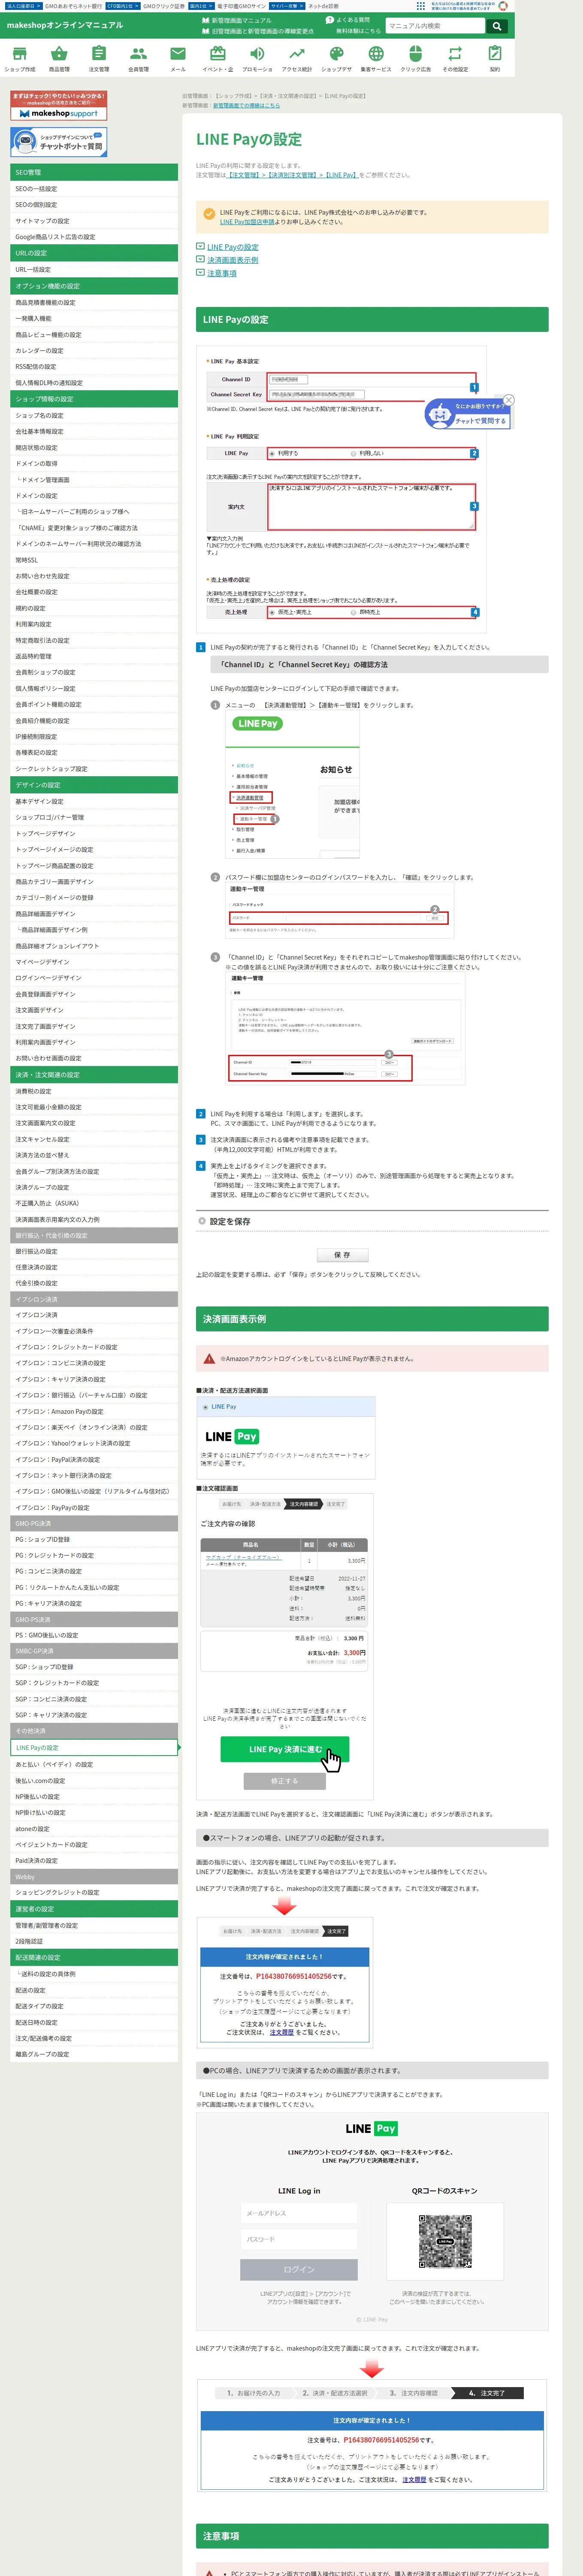This screenshot has width=583, height=2576.
Task: Jump to LINE Payの設定 anchor link
Action: pyautogui.click(x=232, y=246)
